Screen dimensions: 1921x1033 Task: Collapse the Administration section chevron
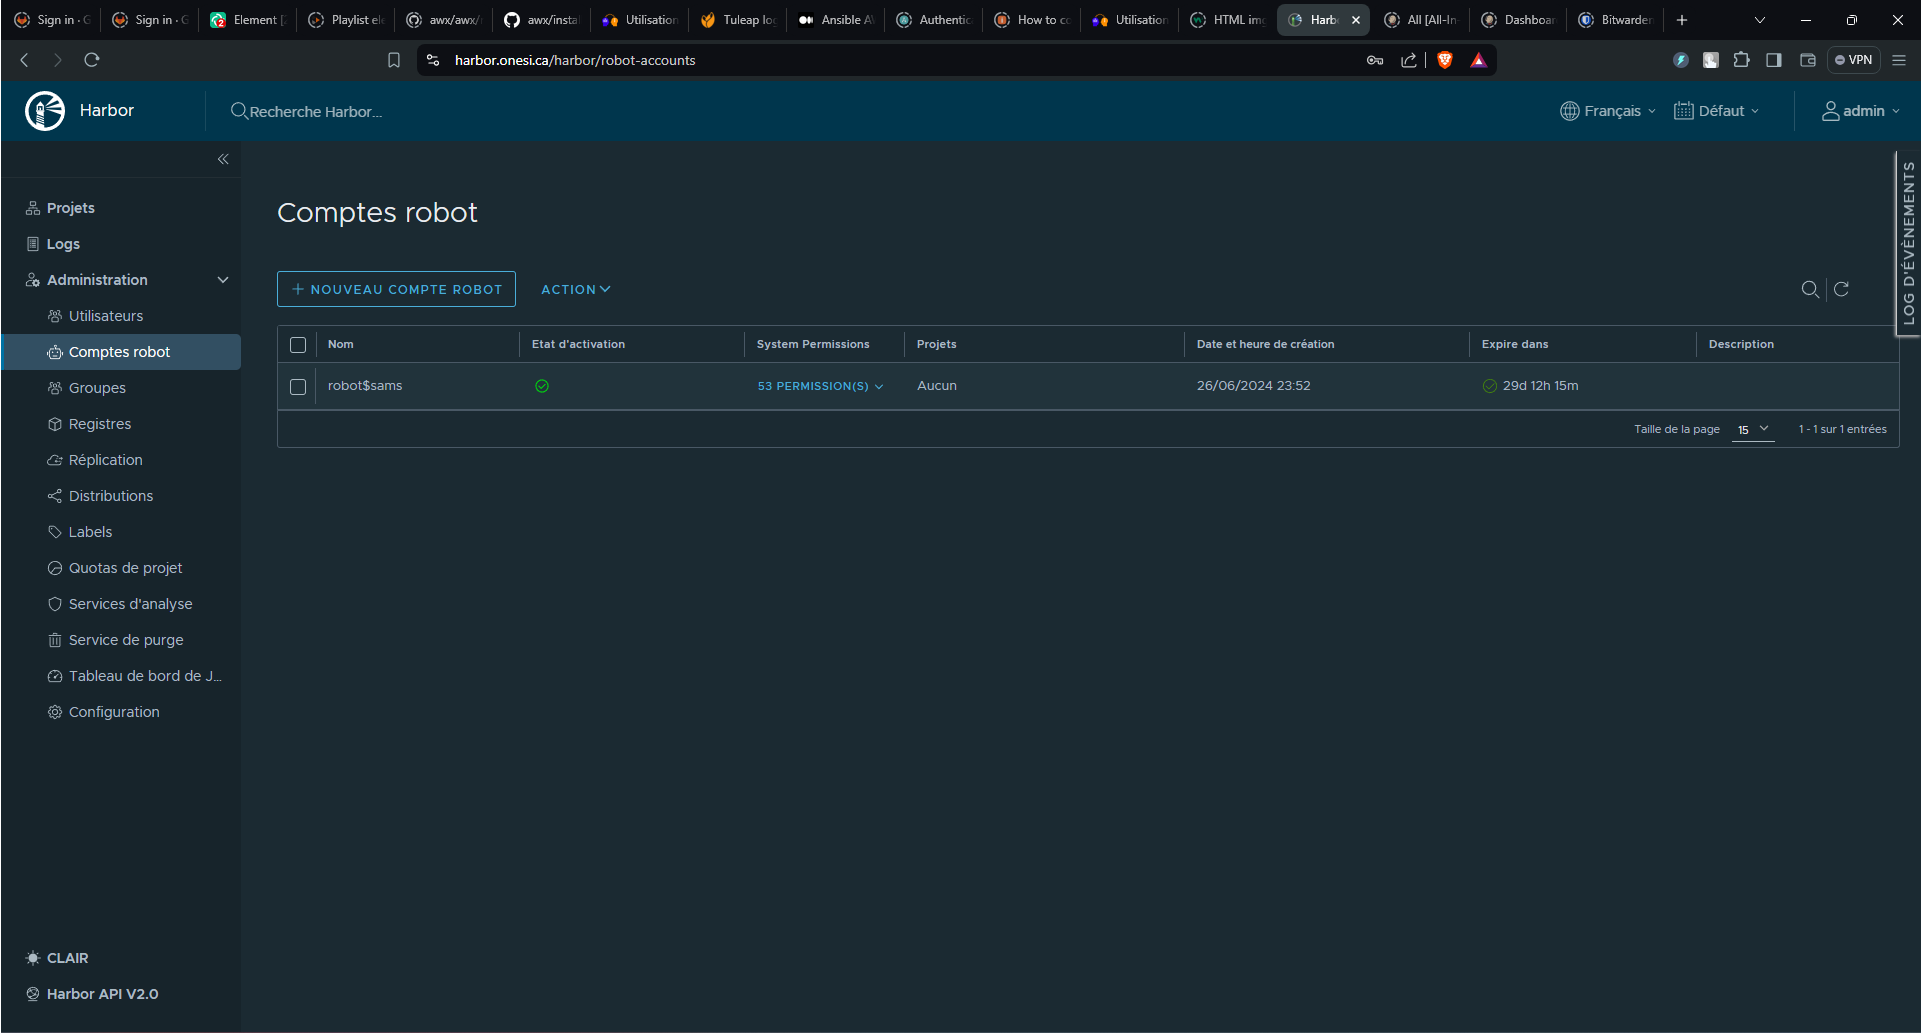[x=223, y=280]
